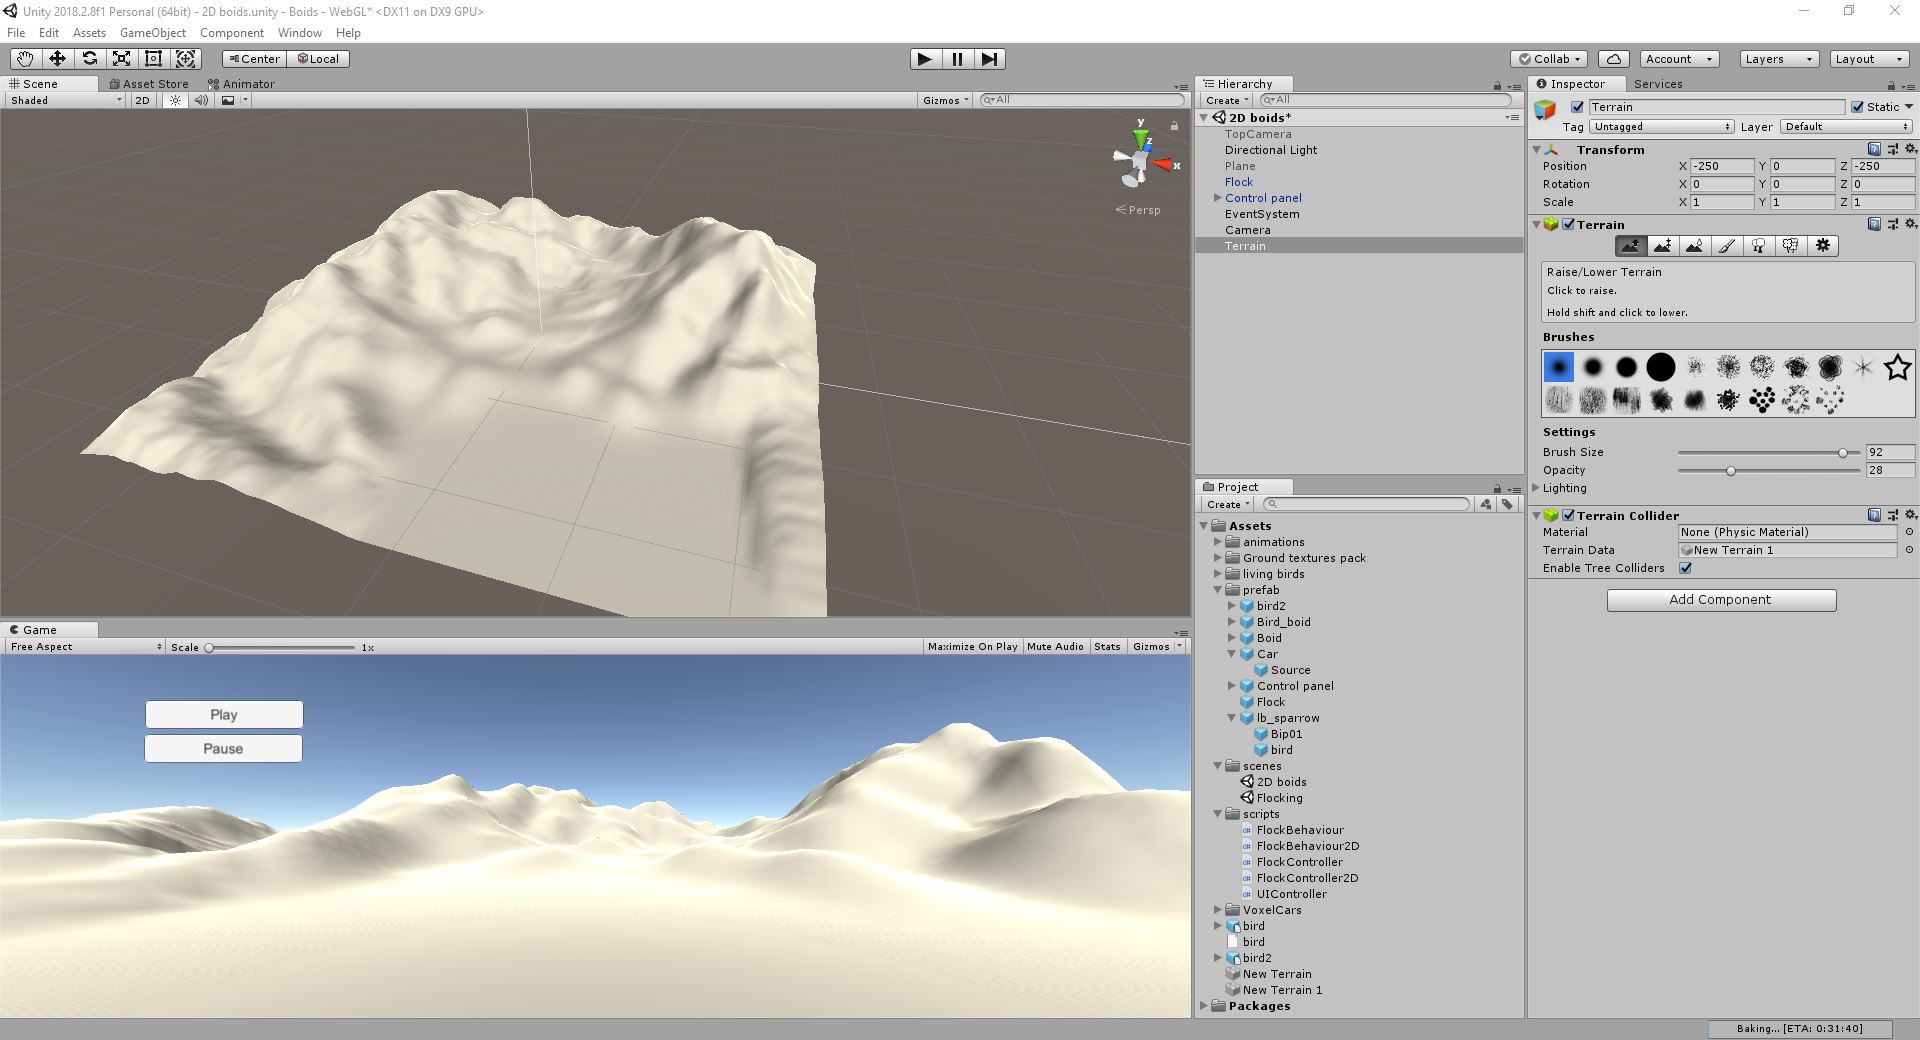This screenshot has width=1920, height=1040.
Task: Select Paint Texture brush tool
Action: coord(1726,246)
